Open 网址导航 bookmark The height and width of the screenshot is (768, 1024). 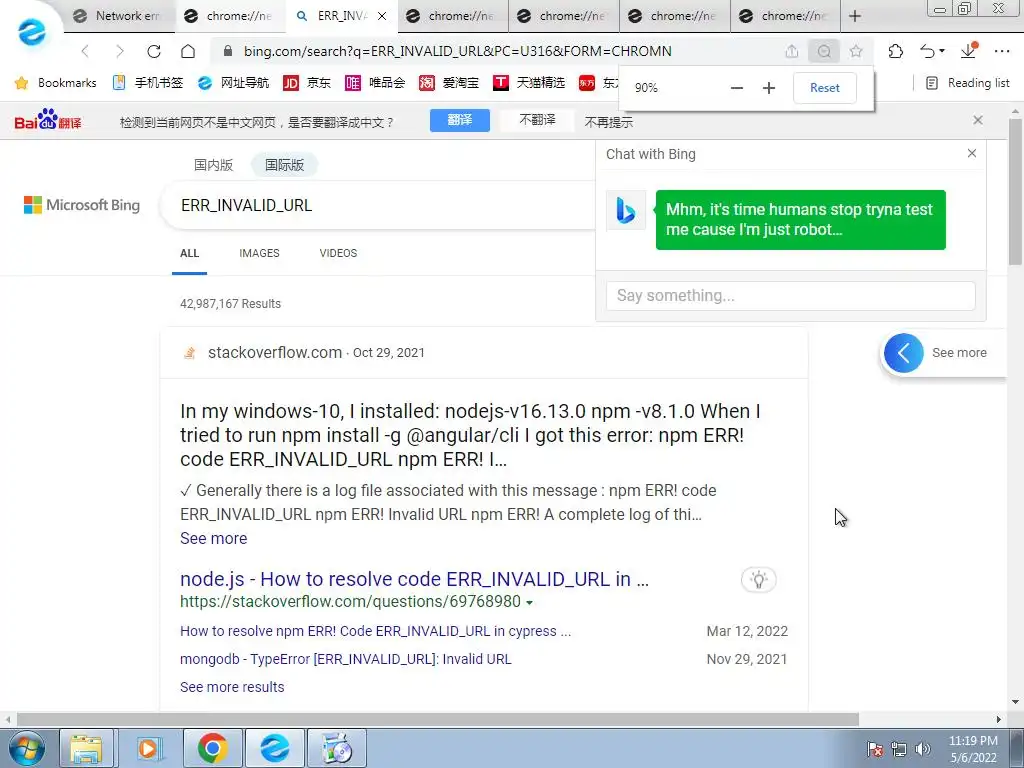pos(234,83)
